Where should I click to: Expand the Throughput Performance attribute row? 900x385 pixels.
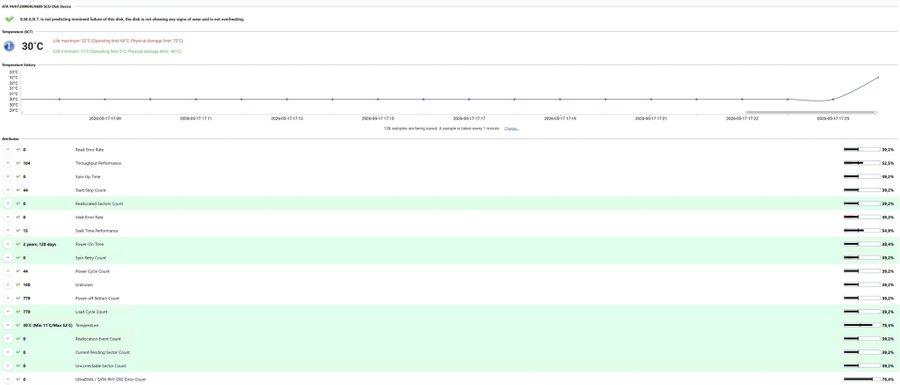7,163
